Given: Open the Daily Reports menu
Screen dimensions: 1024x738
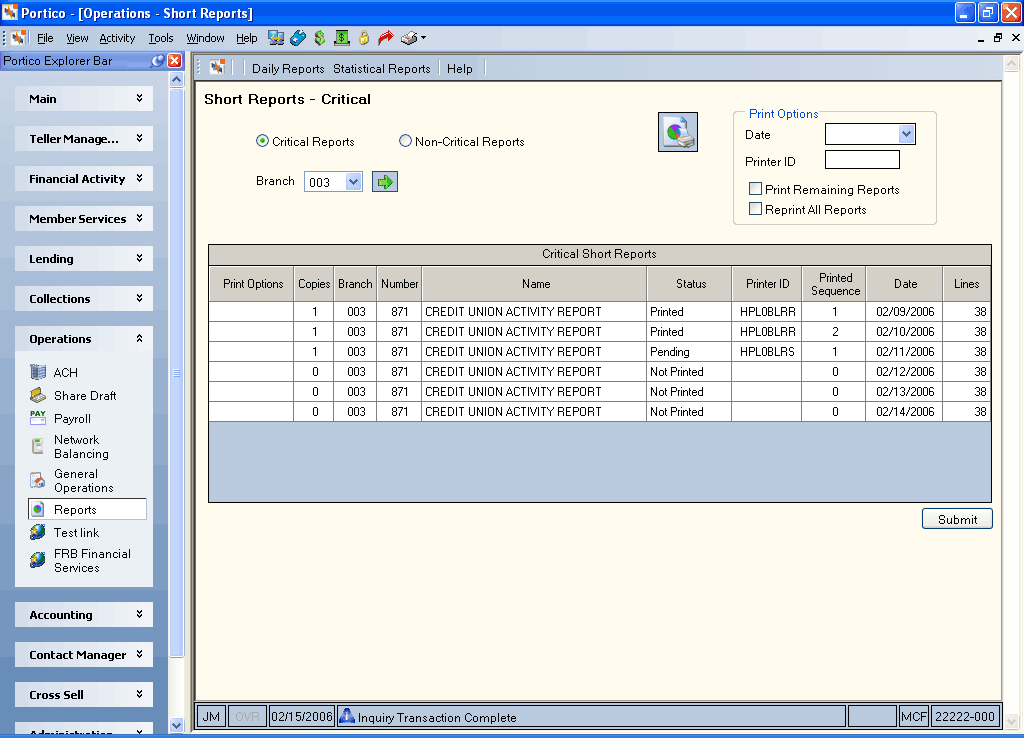Looking at the screenshot, I should tap(288, 69).
